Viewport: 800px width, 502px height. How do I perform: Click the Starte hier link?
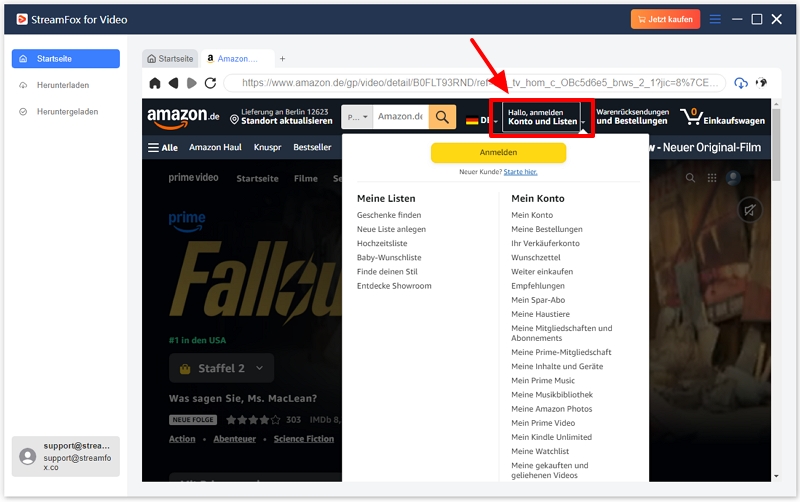[x=520, y=172]
